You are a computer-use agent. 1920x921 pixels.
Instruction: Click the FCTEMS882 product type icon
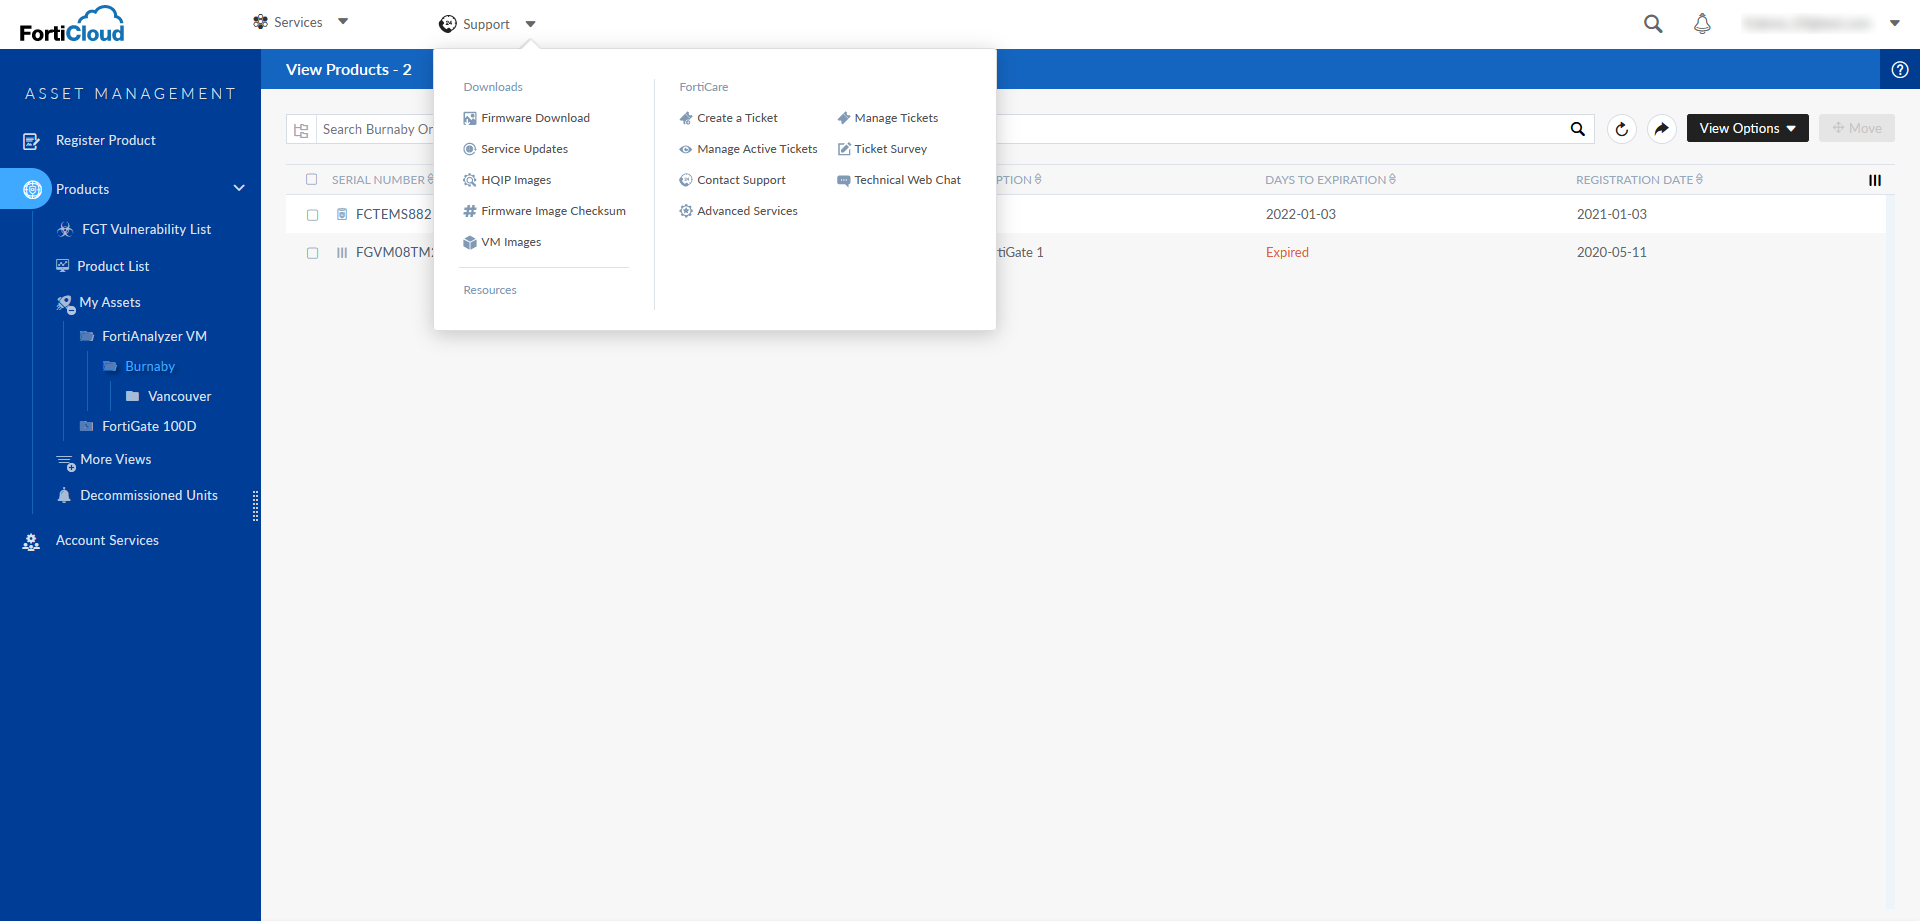342,214
